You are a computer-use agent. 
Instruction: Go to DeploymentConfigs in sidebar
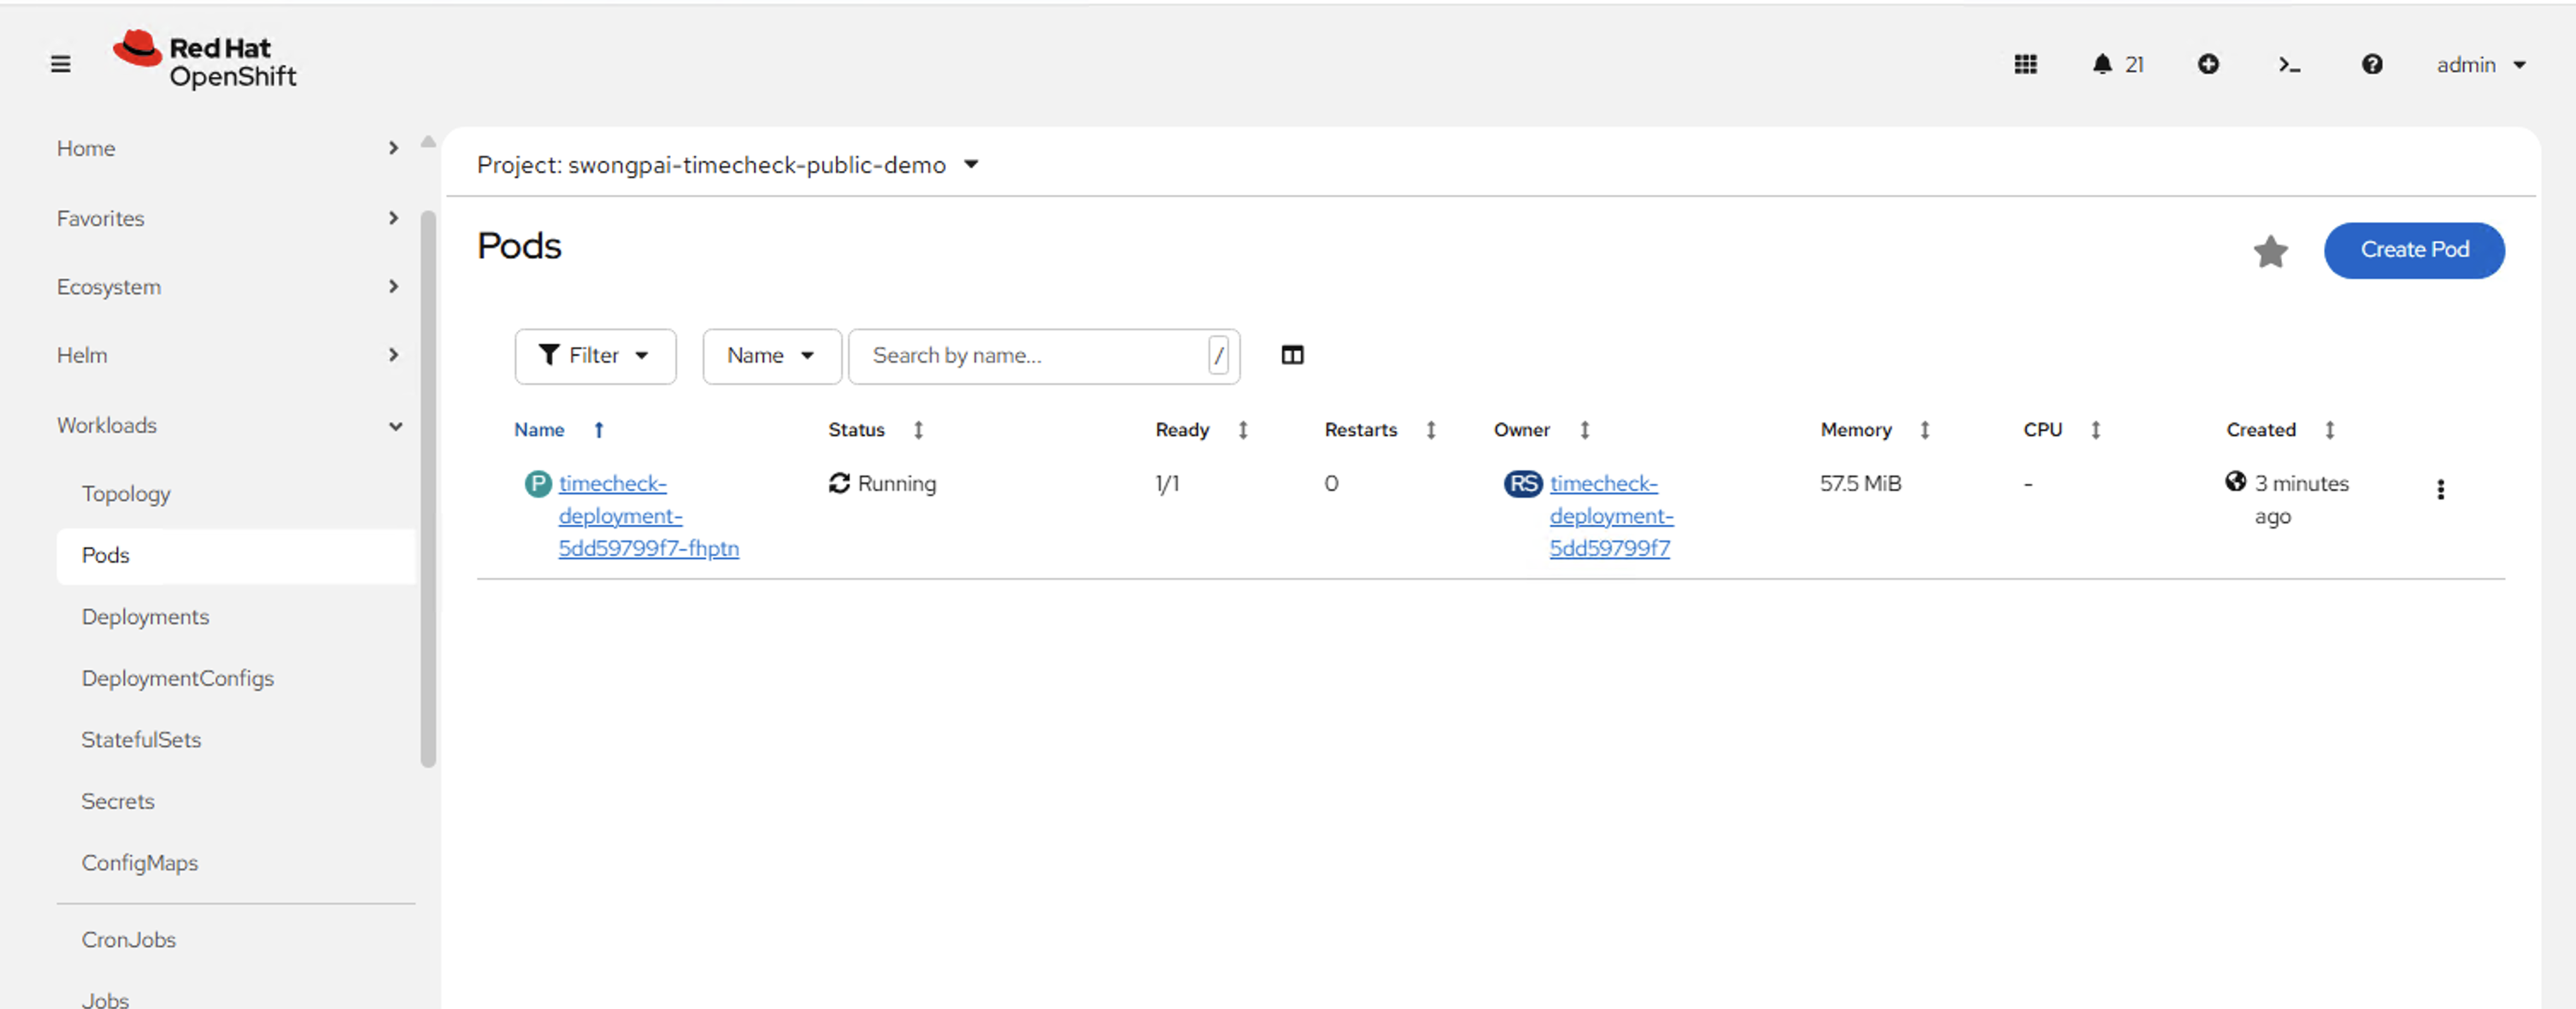click(236, 678)
